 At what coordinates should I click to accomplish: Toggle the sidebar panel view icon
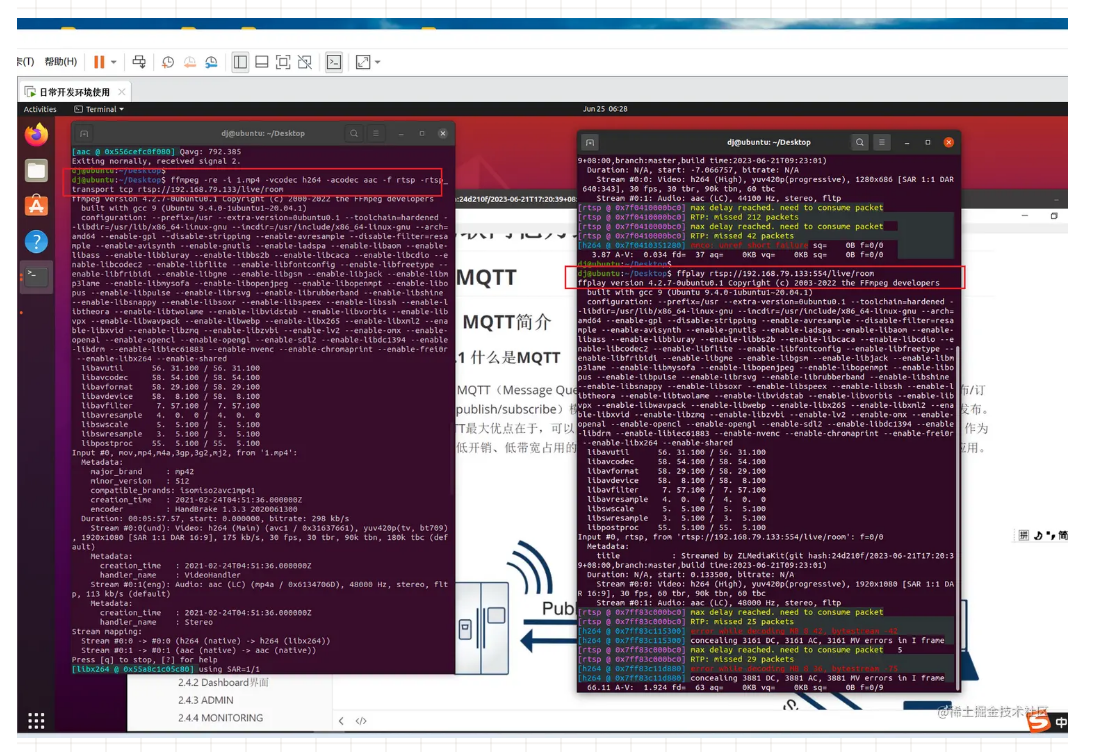point(242,62)
